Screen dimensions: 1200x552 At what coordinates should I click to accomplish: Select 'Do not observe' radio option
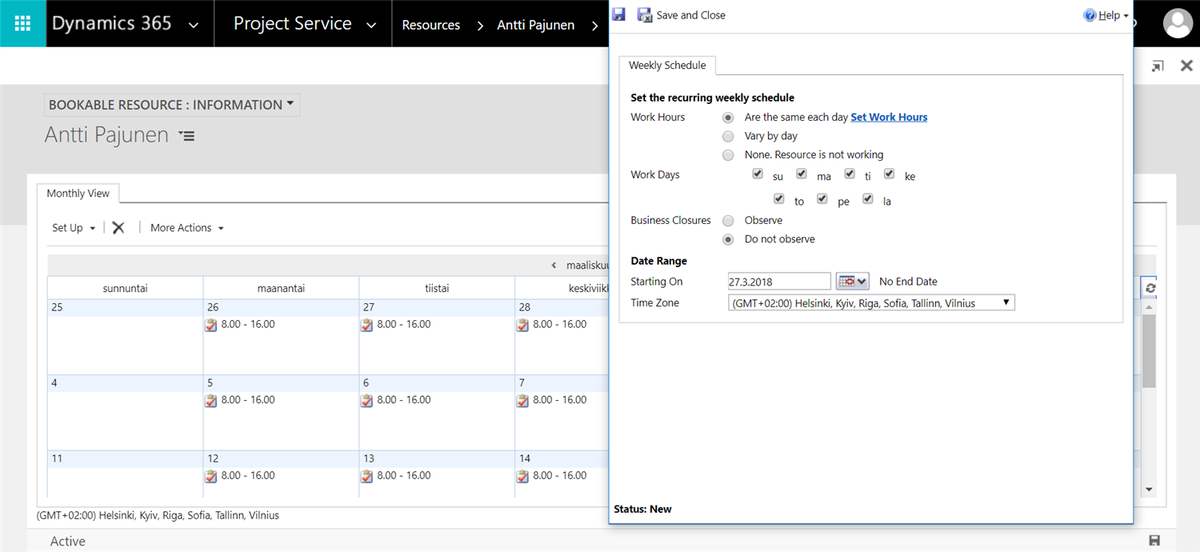point(728,239)
